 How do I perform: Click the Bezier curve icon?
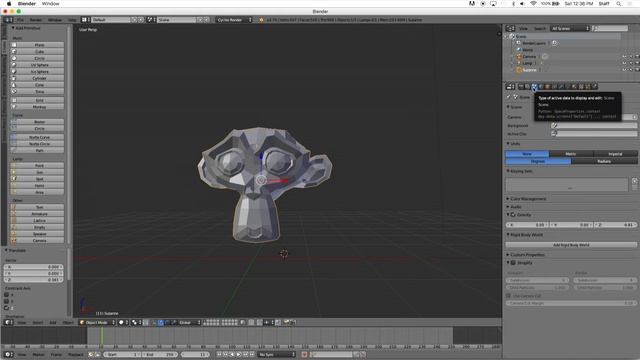(14, 122)
